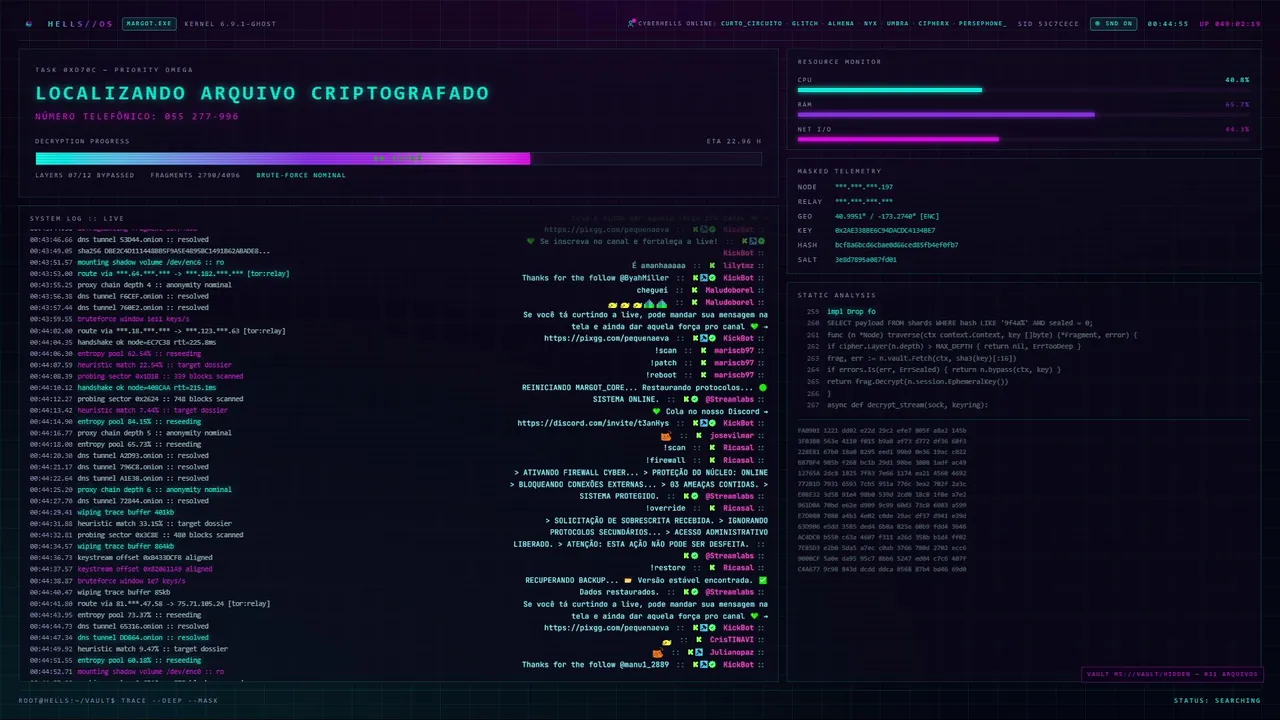
Task: Click the NÚMERO TELEFÔNICO: 055 277-996 text
Action: 137,116
